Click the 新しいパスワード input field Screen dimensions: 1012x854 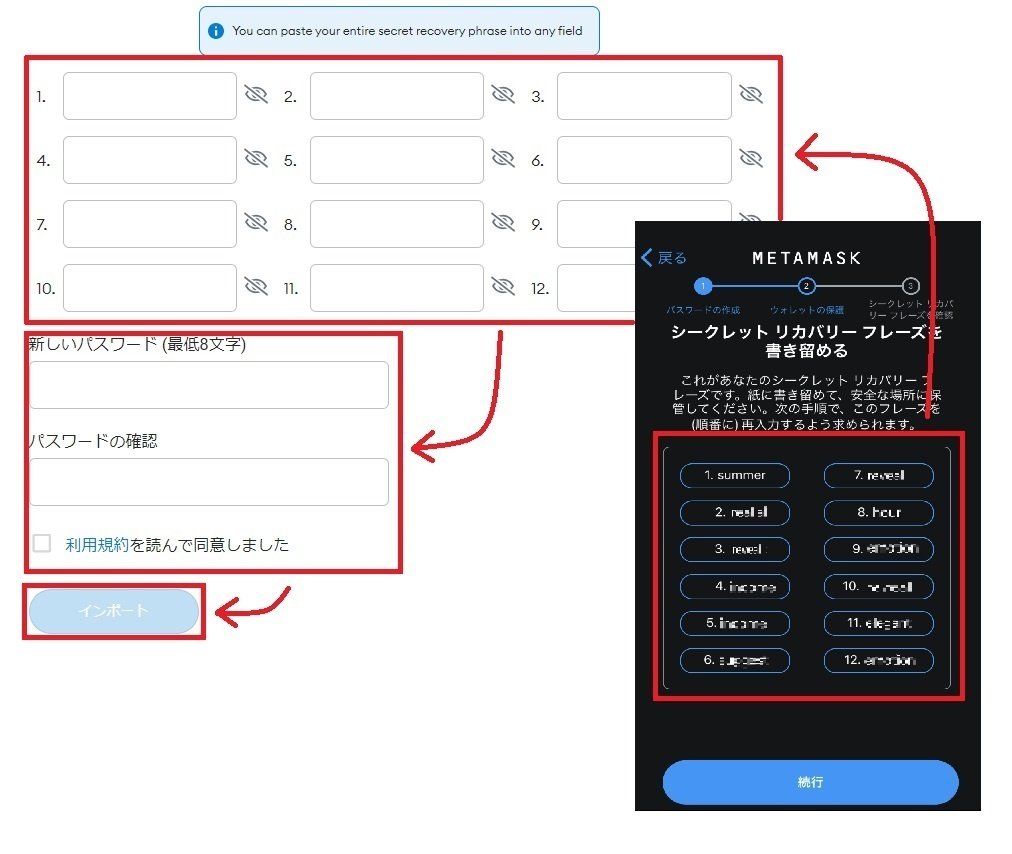coord(209,384)
